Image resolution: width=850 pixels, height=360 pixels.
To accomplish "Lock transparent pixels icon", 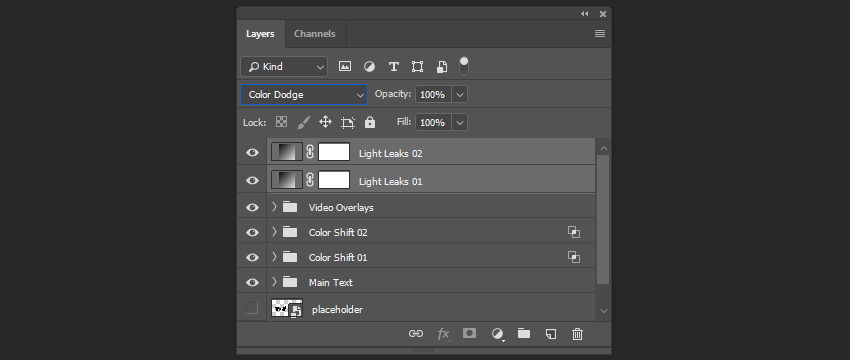I will pos(281,122).
